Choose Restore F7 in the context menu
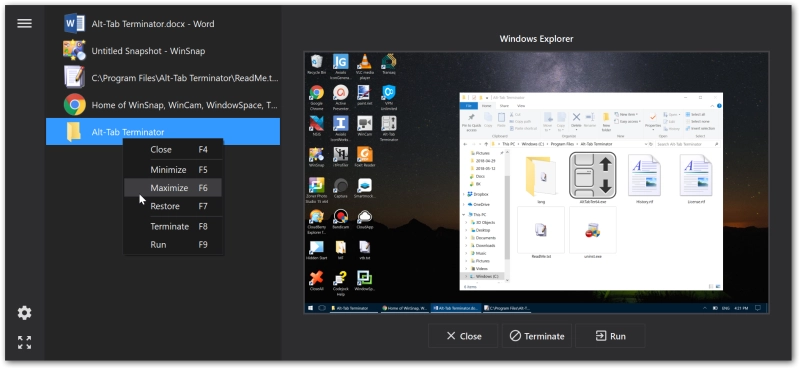The image size is (800, 369). [173, 206]
